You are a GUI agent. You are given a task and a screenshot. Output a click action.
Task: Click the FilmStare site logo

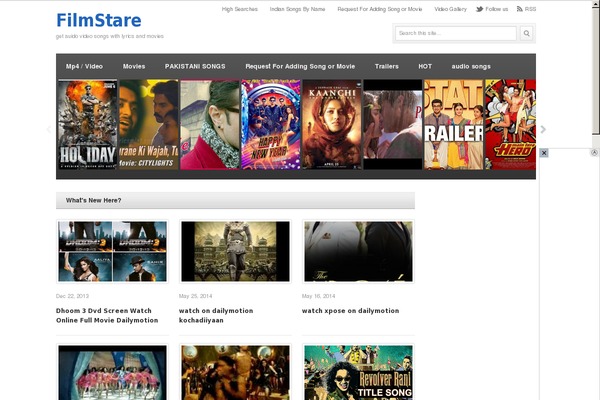pyautogui.click(x=99, y=20)
